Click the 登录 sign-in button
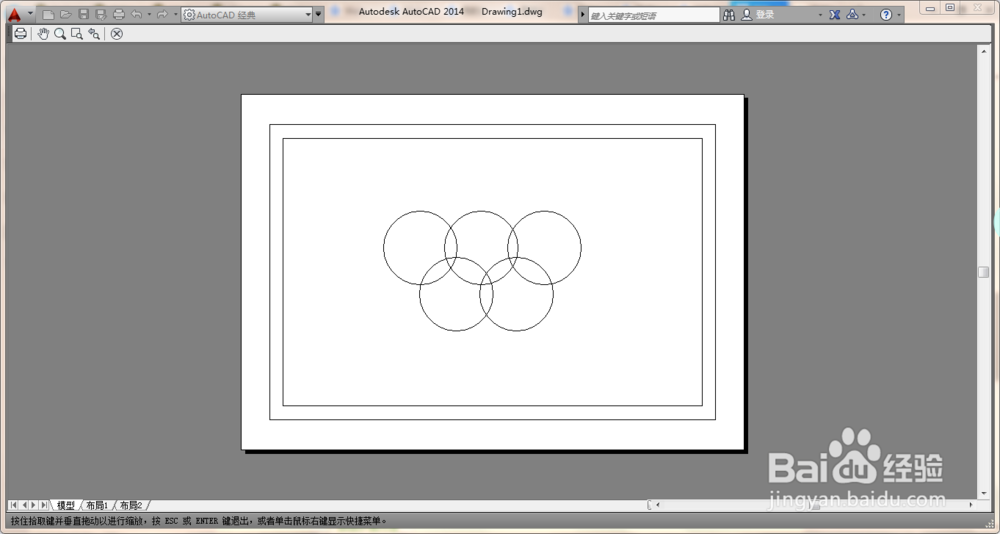Screen dimensions: 1000x534 pyautogui.click(x=758, y=15)
